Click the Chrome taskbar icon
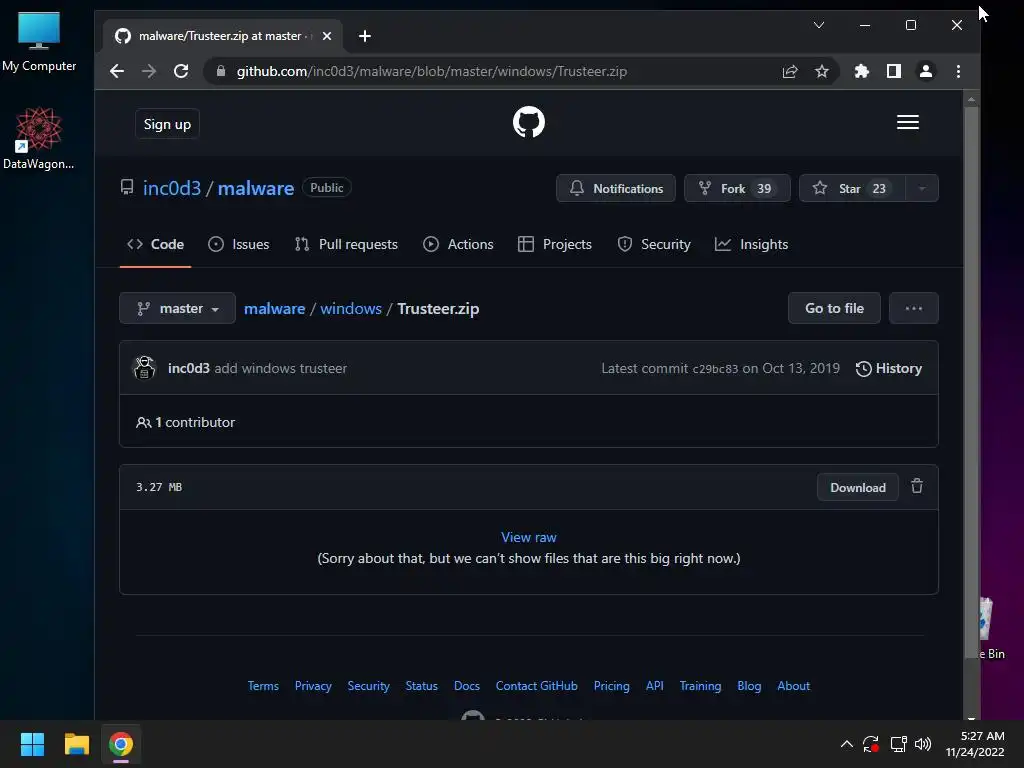This screenshot has width=1024, height=768. click(121, 744)
